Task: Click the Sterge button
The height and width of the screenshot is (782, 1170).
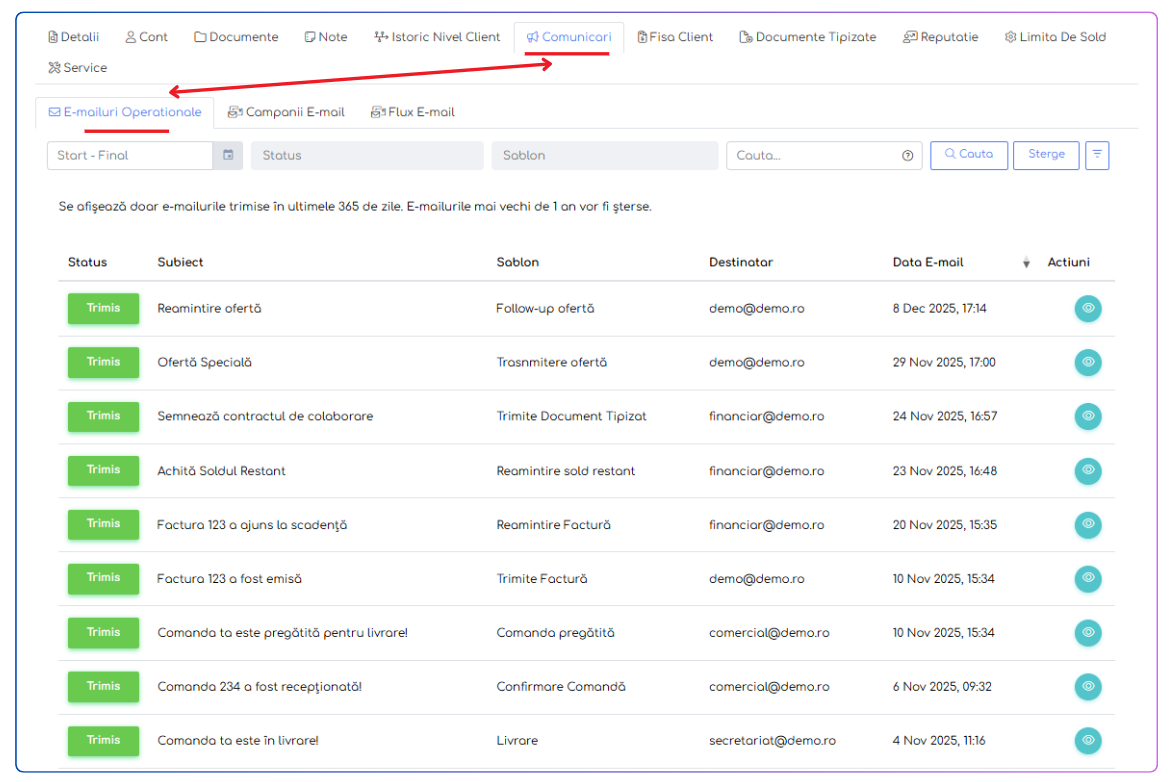Action: 1046,155
